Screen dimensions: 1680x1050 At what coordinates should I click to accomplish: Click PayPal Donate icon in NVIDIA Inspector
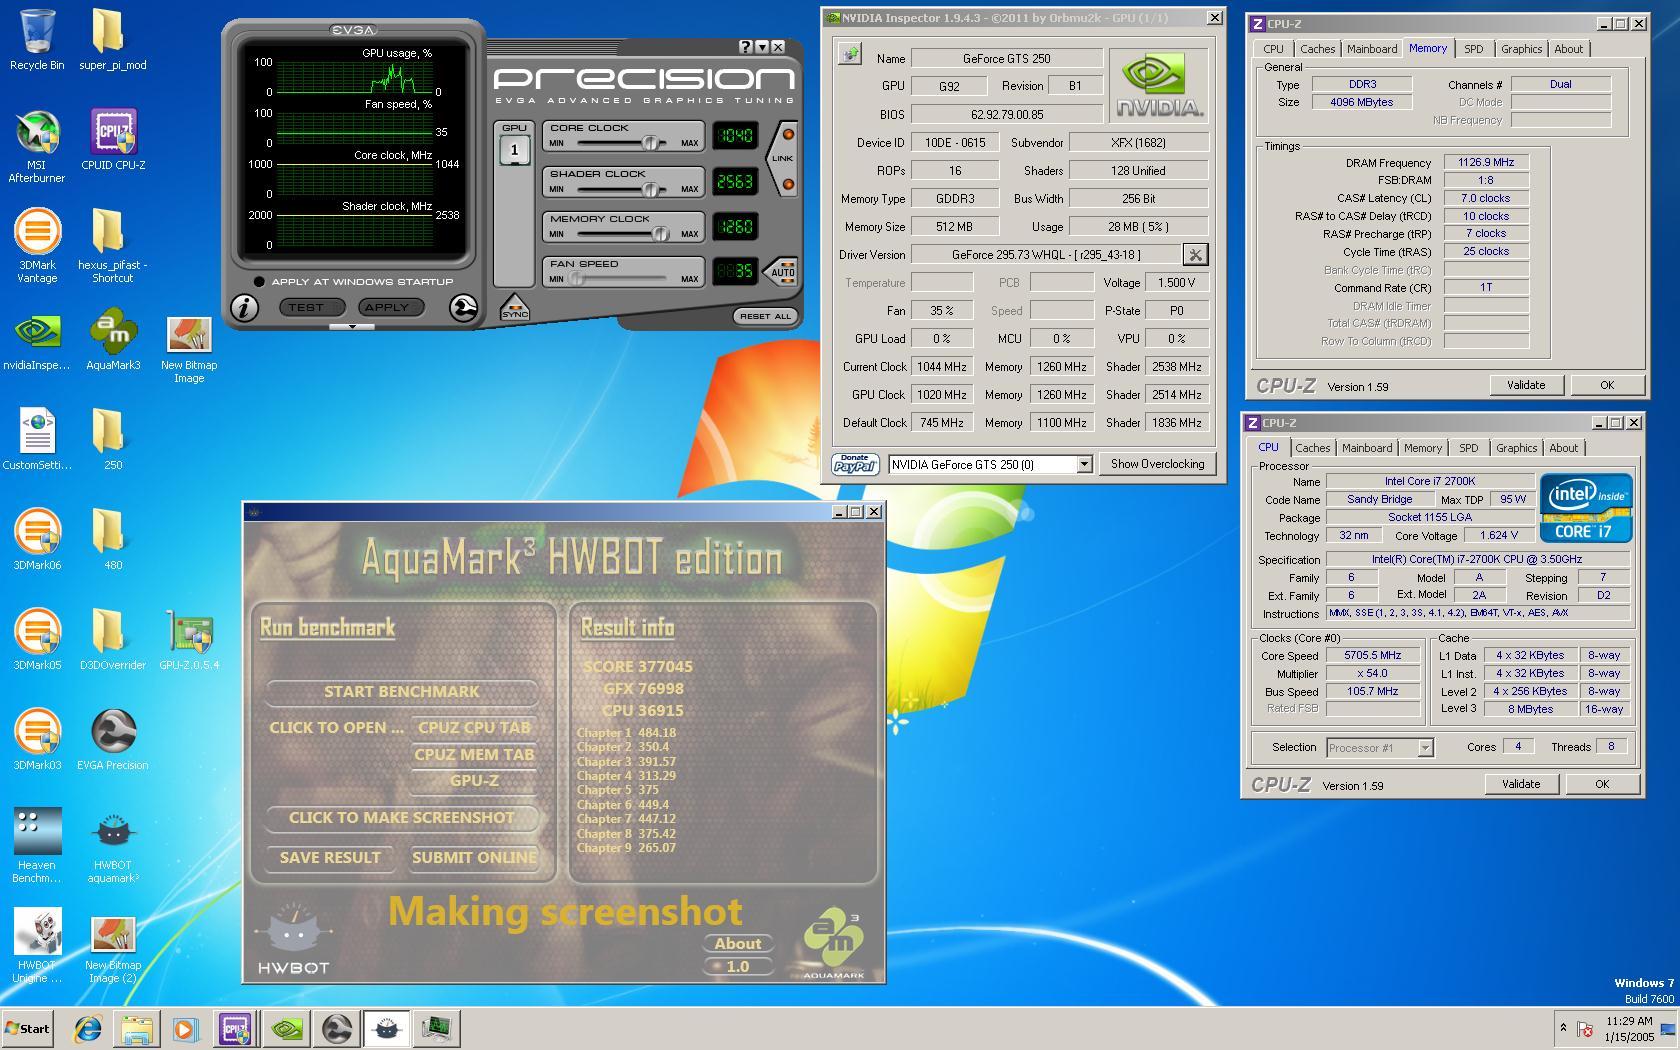click(x=855, y=464)
